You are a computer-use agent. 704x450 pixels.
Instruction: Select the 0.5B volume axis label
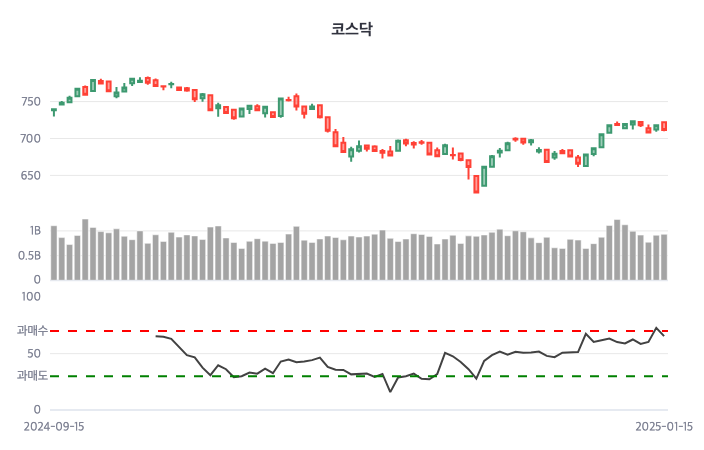click(x=29, y=255)
